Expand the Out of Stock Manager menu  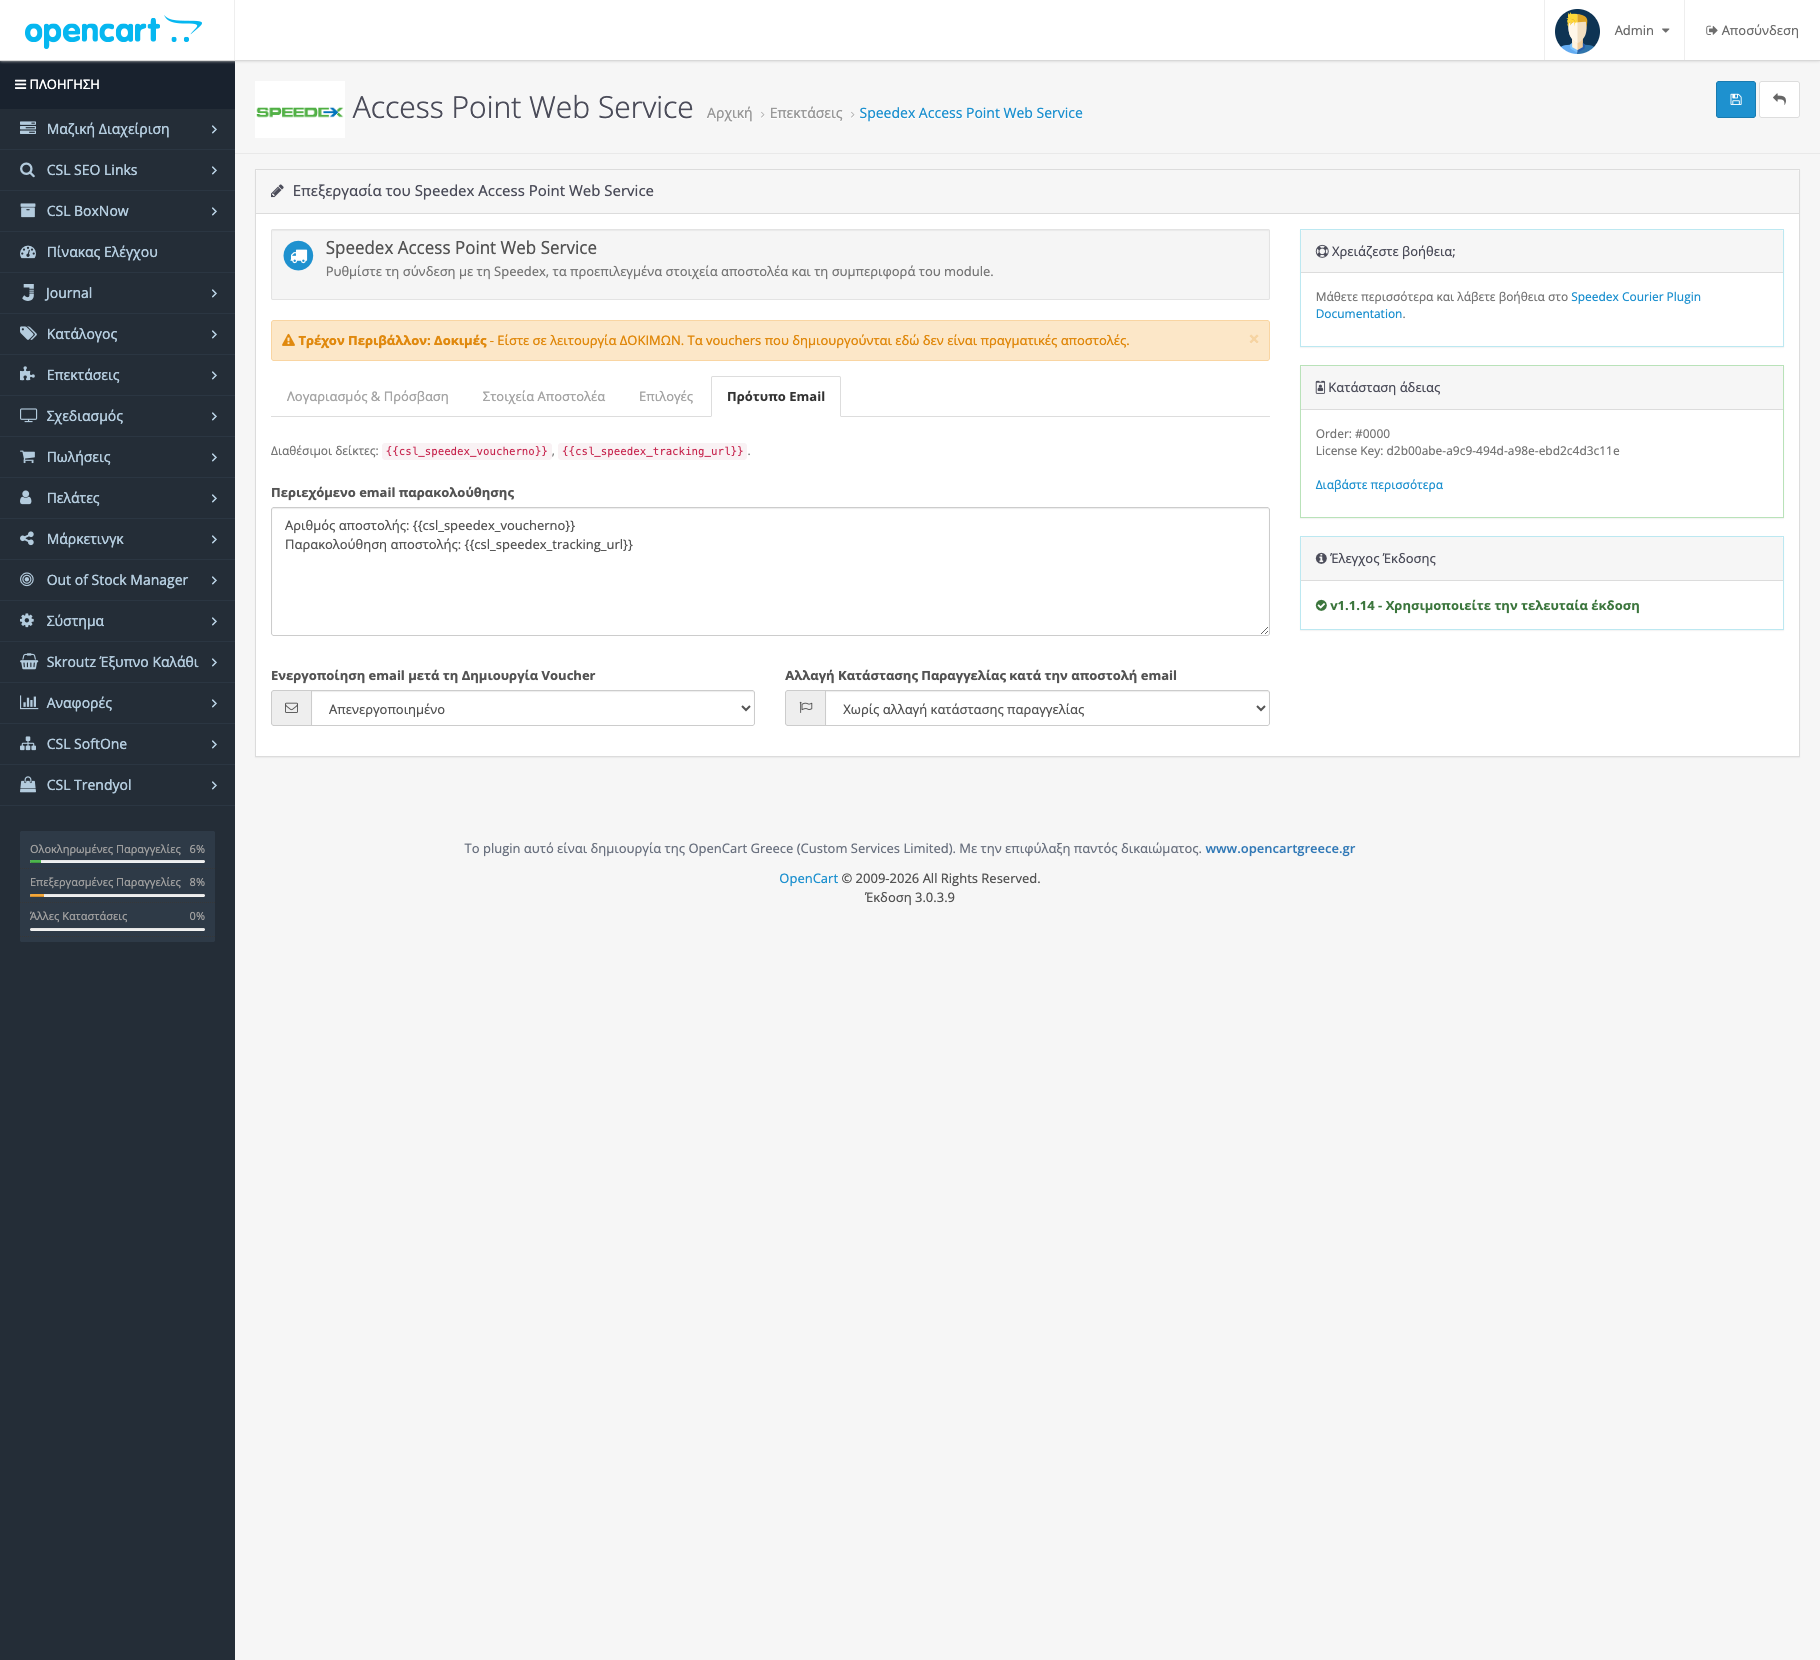pyautogui.click(x=118, y=580)
